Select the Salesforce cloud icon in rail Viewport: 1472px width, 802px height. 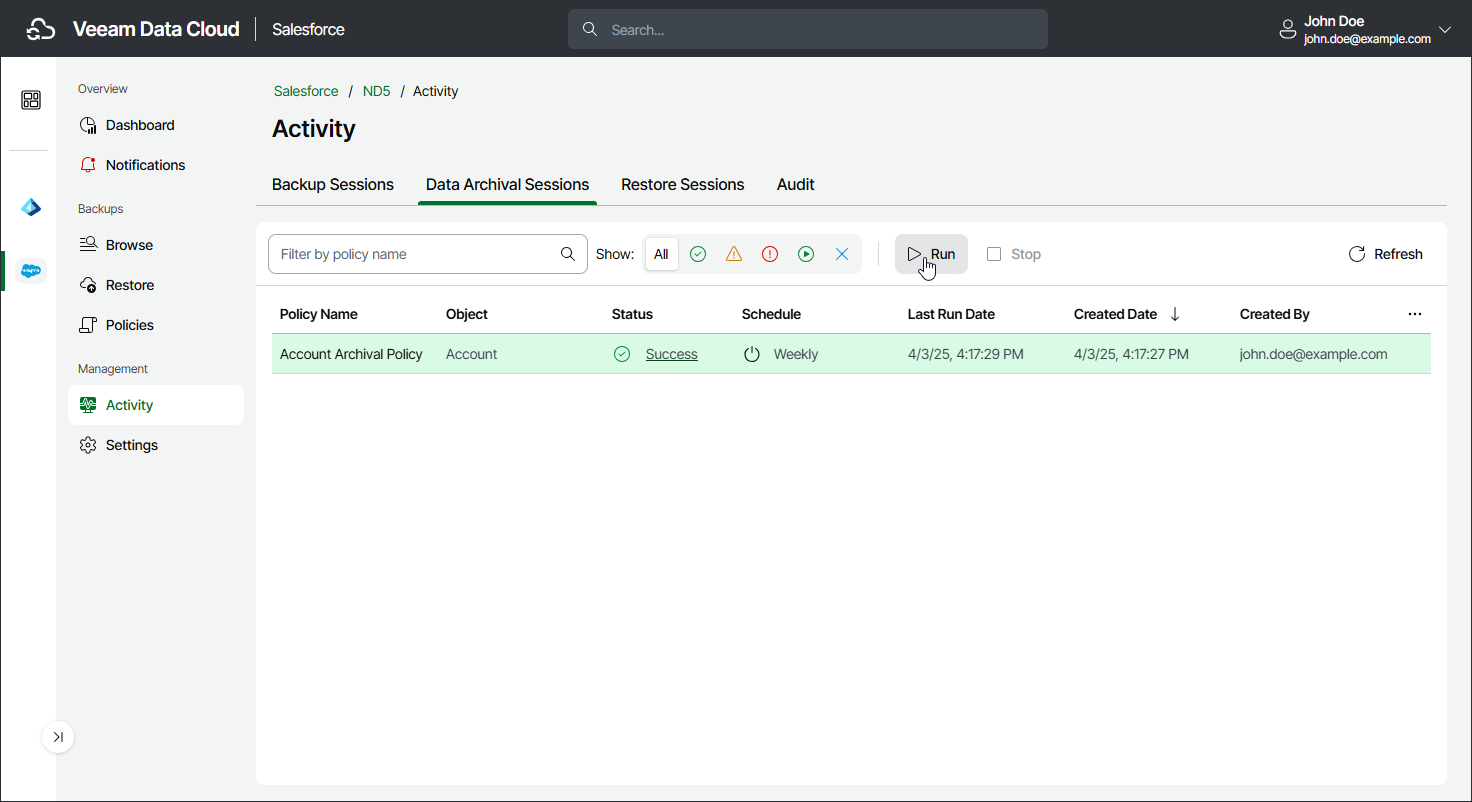click(x=31, y=270)
